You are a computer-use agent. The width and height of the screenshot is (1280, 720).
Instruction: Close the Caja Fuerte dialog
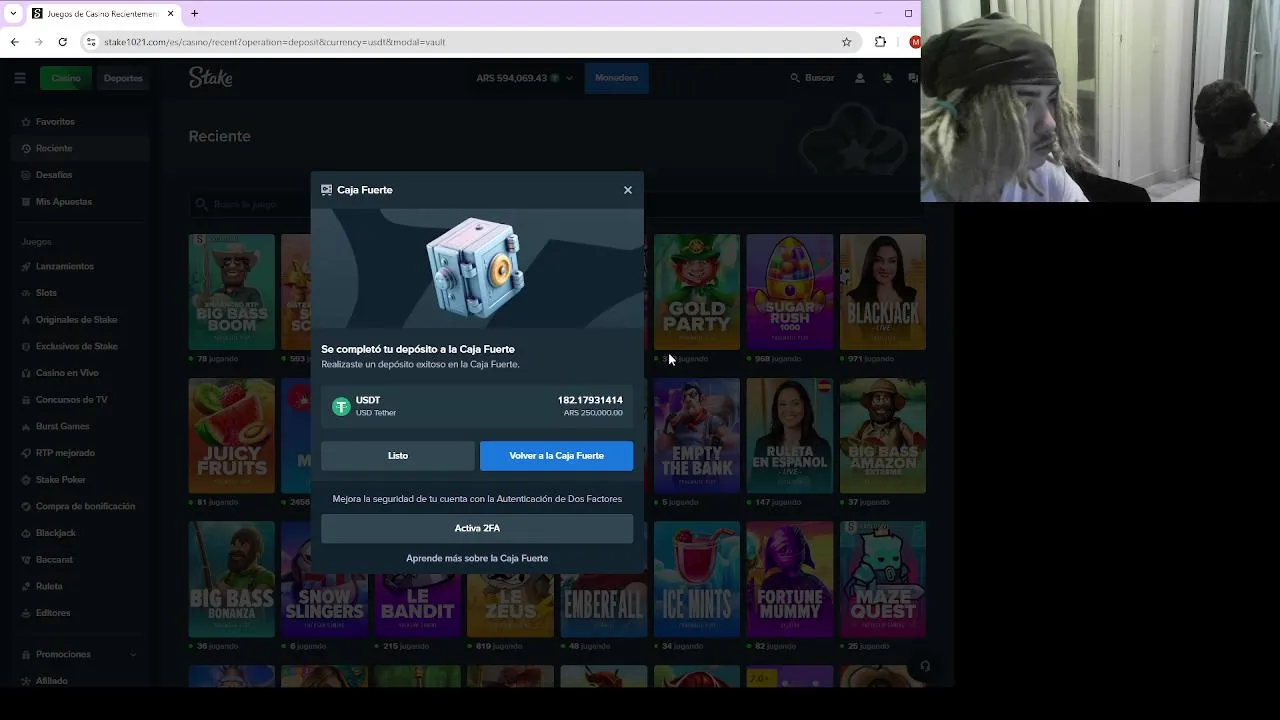[x=628, y=190]
